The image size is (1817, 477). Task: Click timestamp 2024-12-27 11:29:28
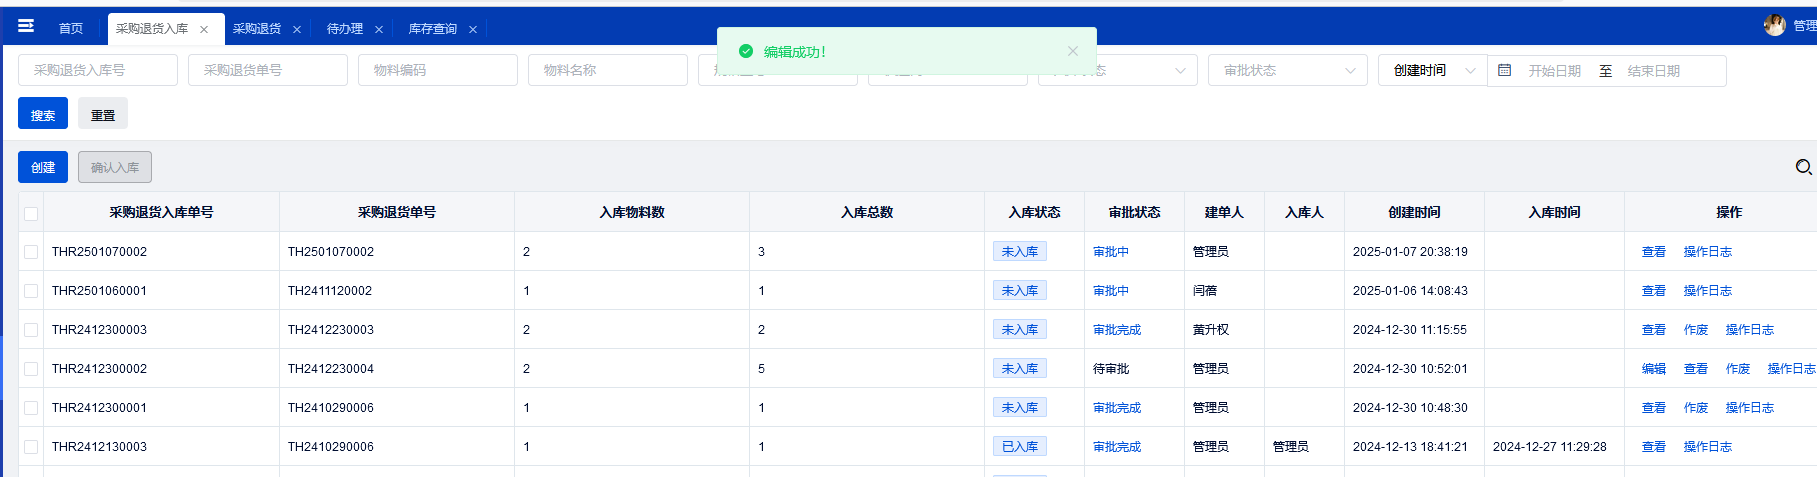[x=1550, y=447]
